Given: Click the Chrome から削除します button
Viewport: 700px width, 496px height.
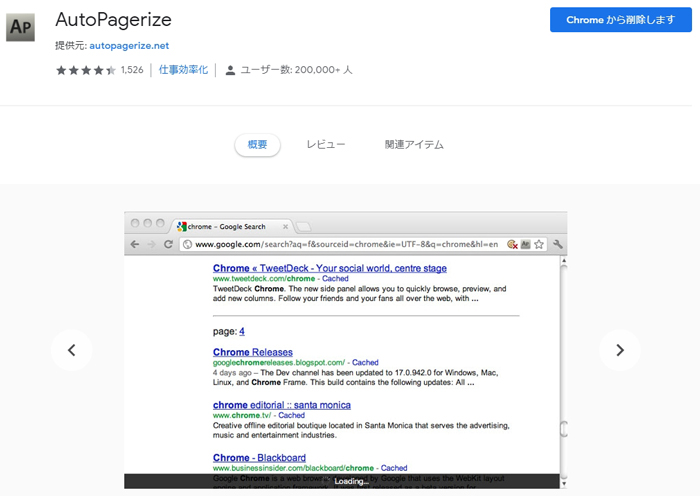Looking at the screenshot, I should point(621,20).
